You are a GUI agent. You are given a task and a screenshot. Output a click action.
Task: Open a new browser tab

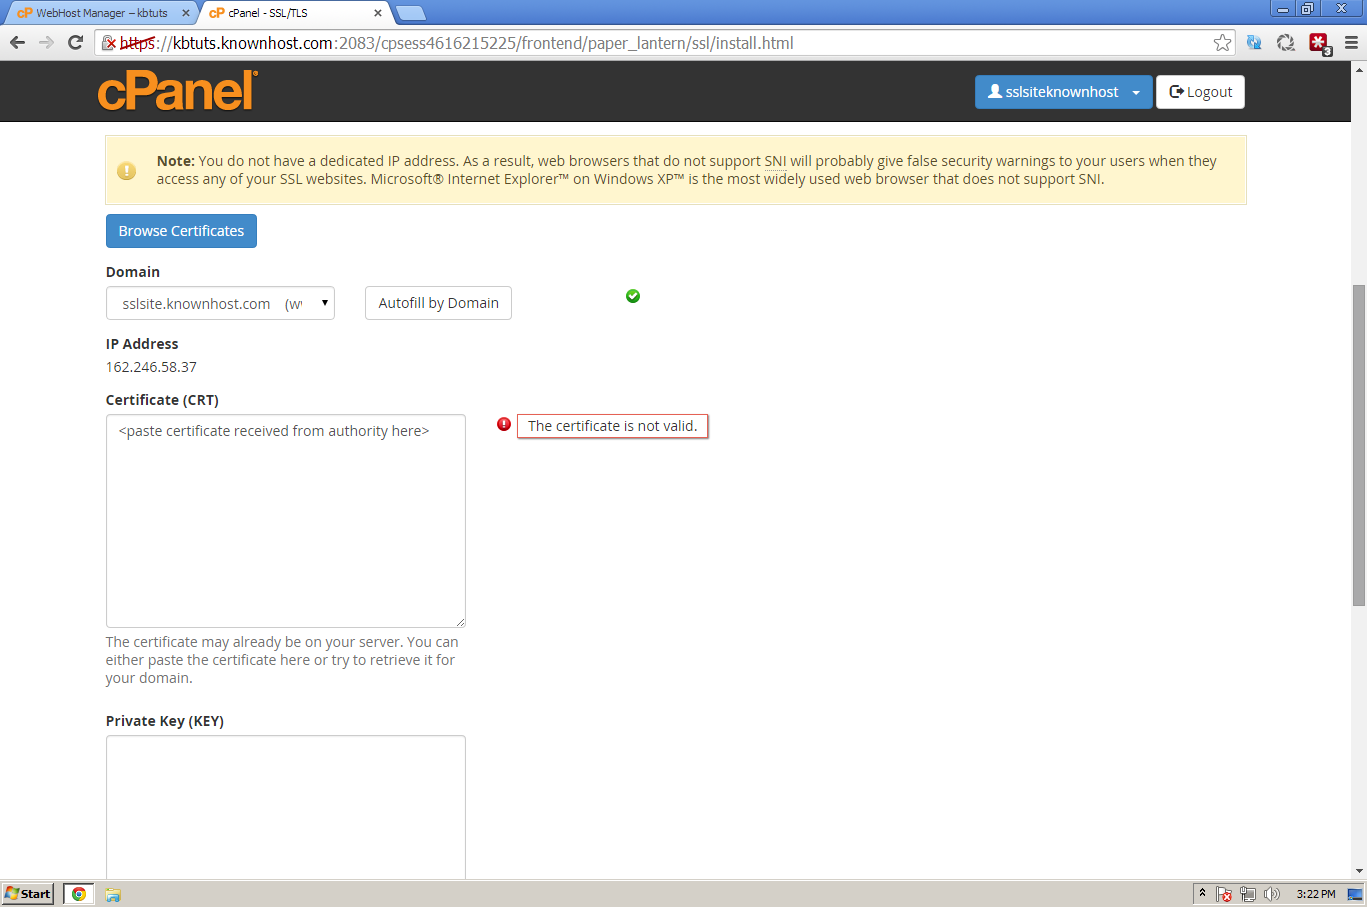pyautogui.click(x=411, y=13)
